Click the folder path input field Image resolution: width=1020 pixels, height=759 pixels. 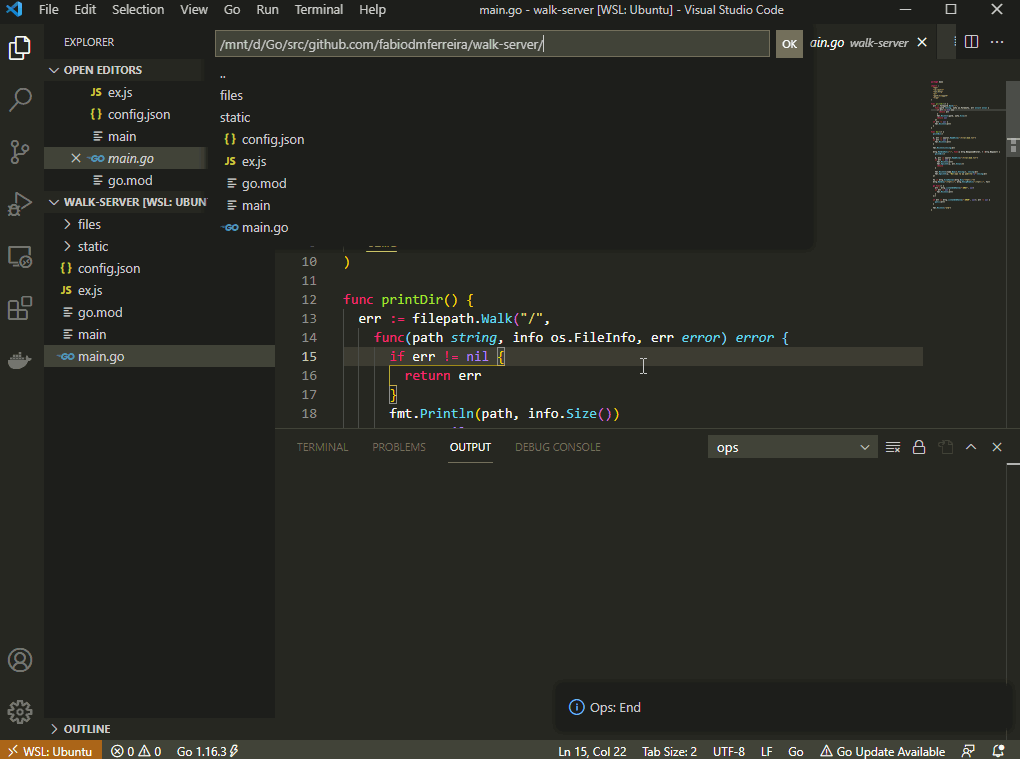tap(492, 44)
